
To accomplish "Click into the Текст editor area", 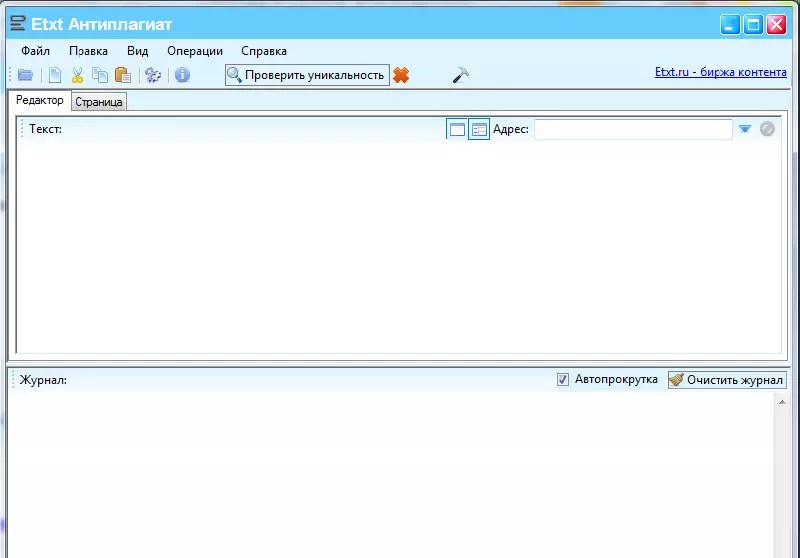I will coord(398,247).
